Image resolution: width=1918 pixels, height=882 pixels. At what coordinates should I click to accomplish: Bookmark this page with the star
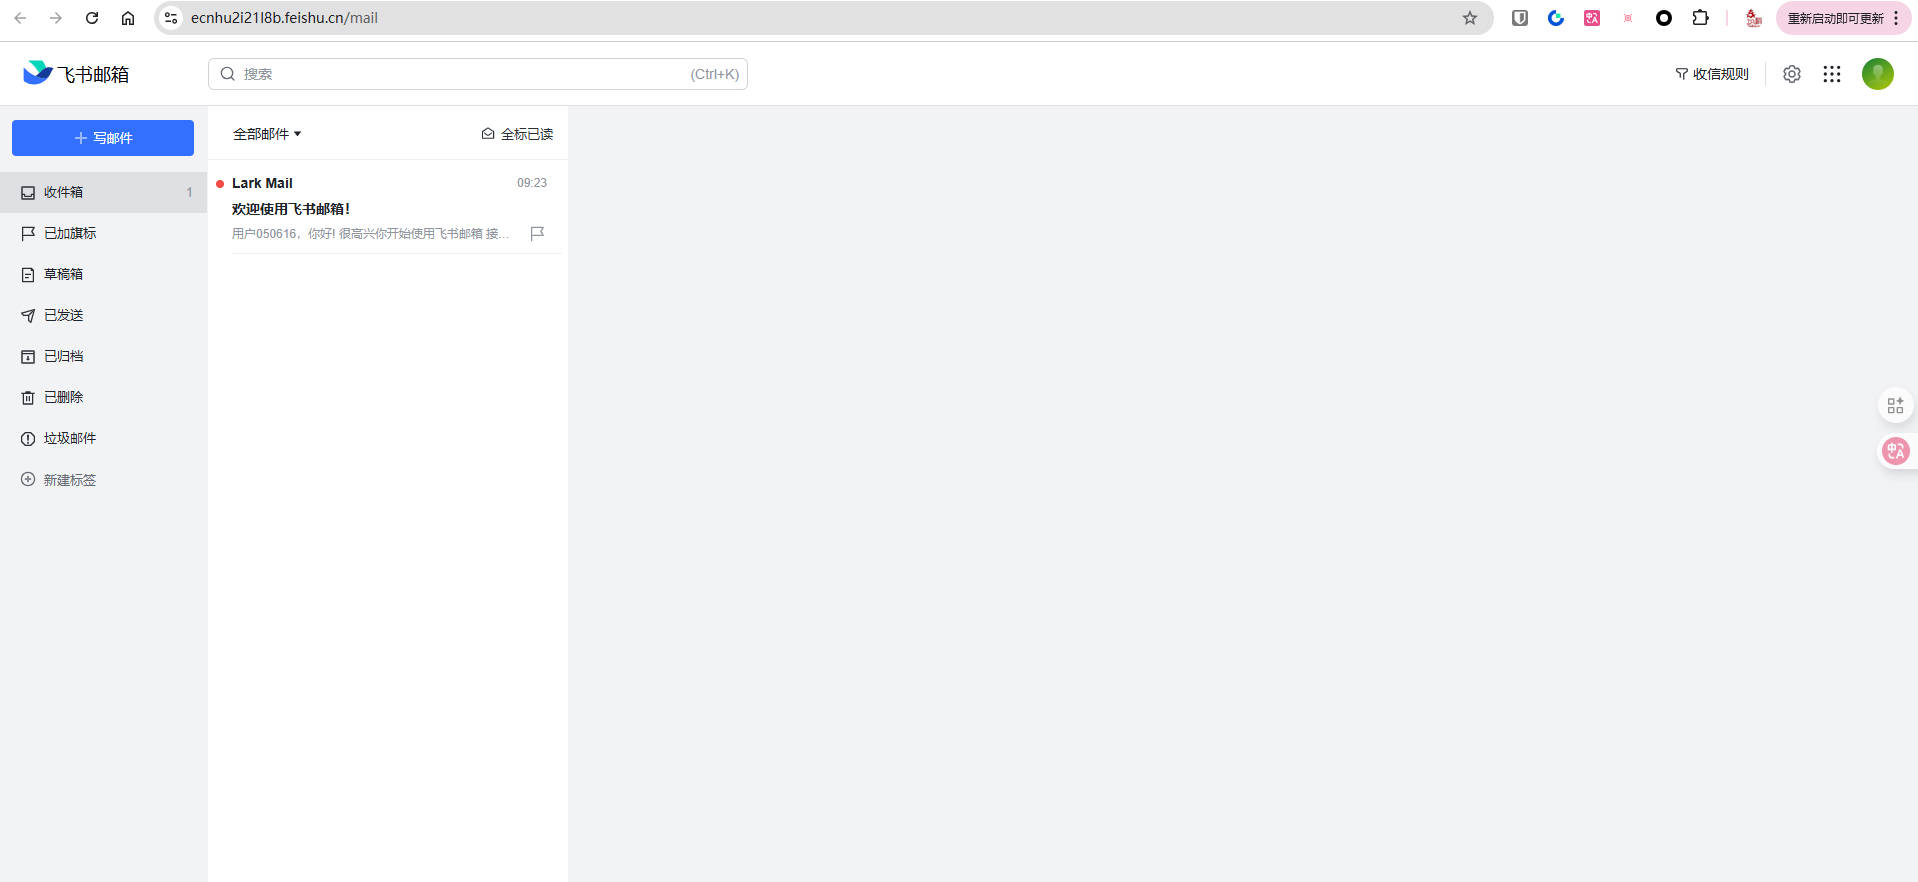point(1470,18)
